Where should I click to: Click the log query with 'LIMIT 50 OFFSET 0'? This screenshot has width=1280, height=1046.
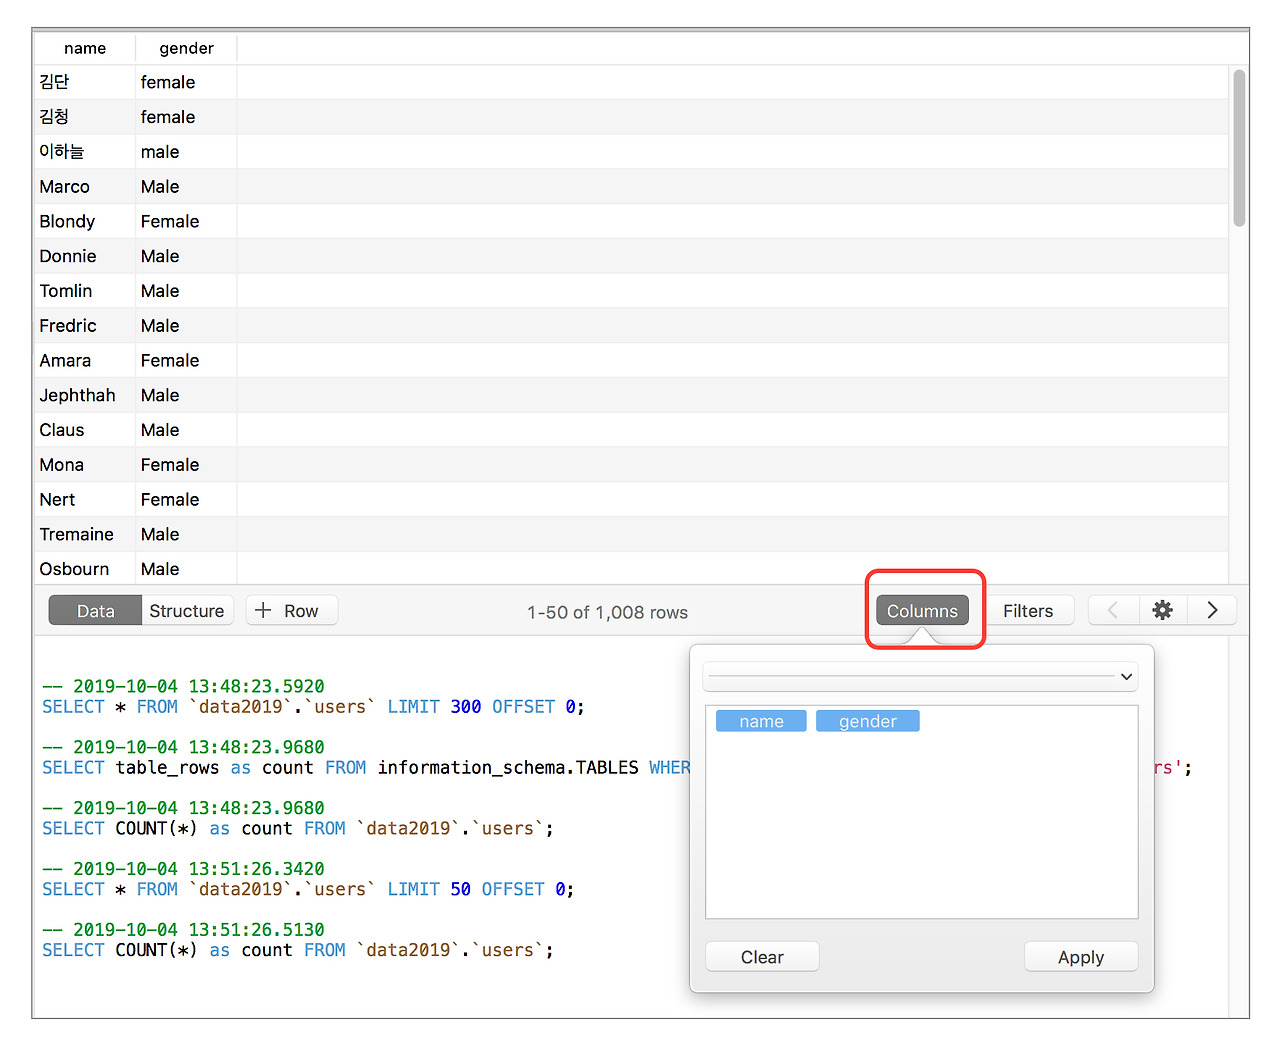pyautogui.click(x=308, y=889)
